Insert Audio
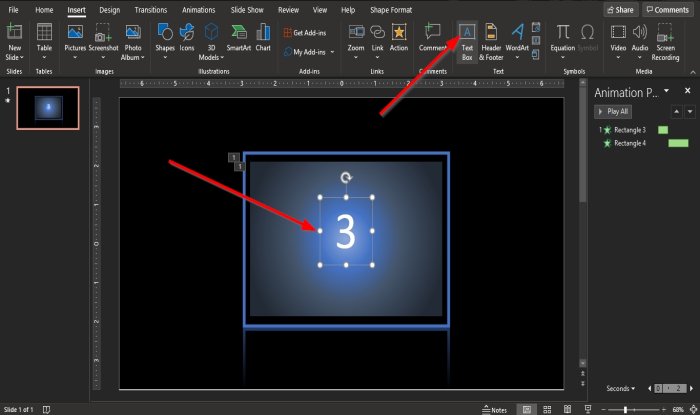 640,42
